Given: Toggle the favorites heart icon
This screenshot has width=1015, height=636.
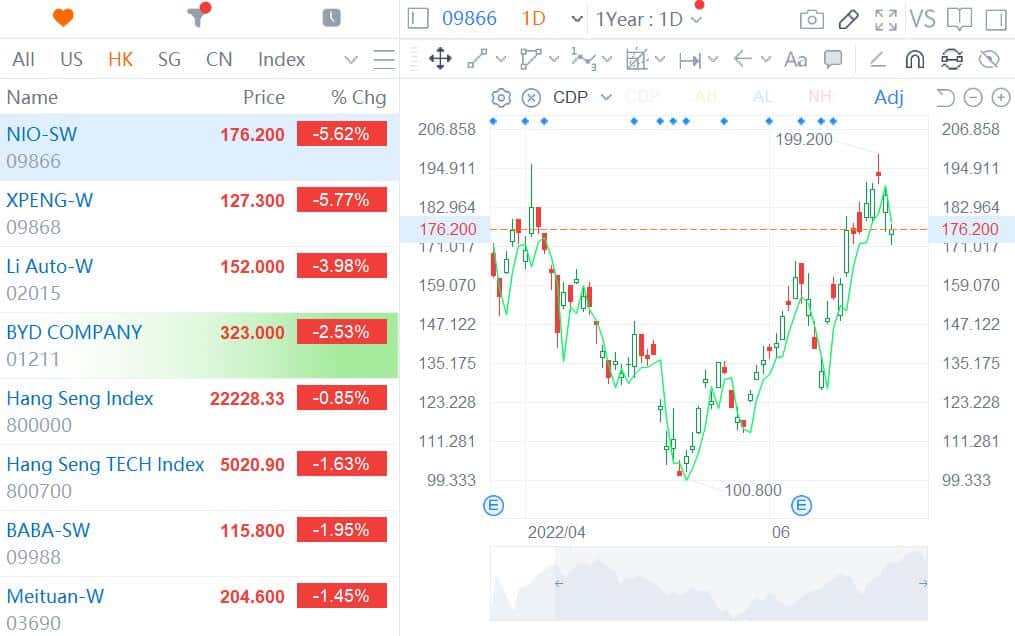Looking at the screenshot, I should 62,16.
